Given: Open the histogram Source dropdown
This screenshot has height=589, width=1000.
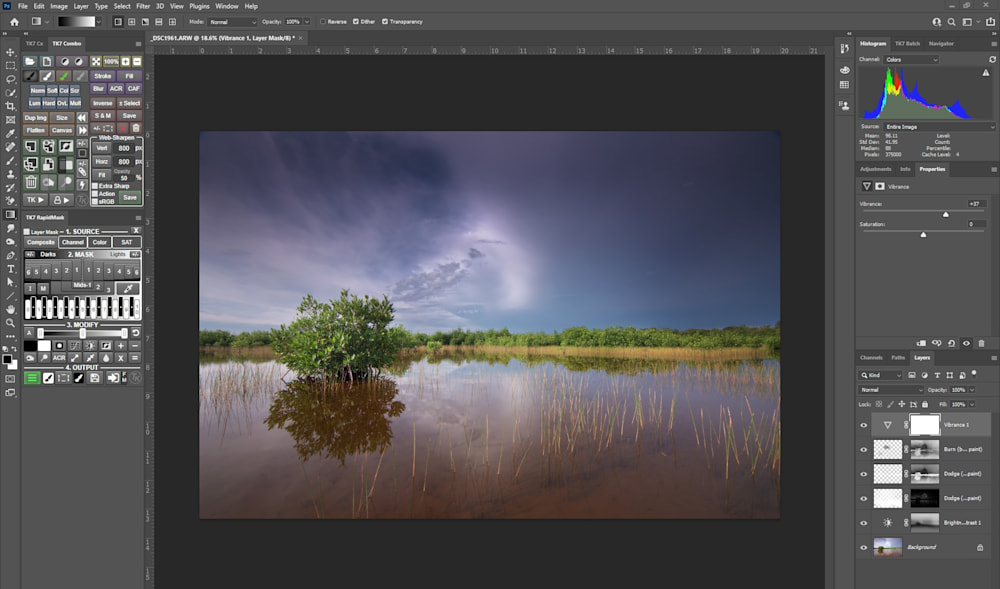Looking at the screenshot, I should point(939,127).
